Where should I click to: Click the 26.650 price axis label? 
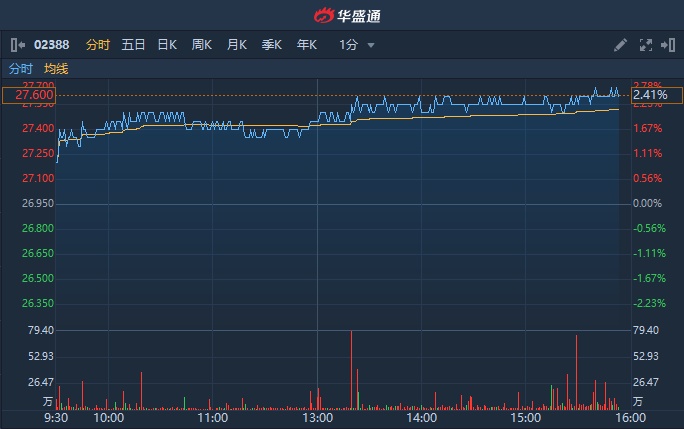click(38, 253)
